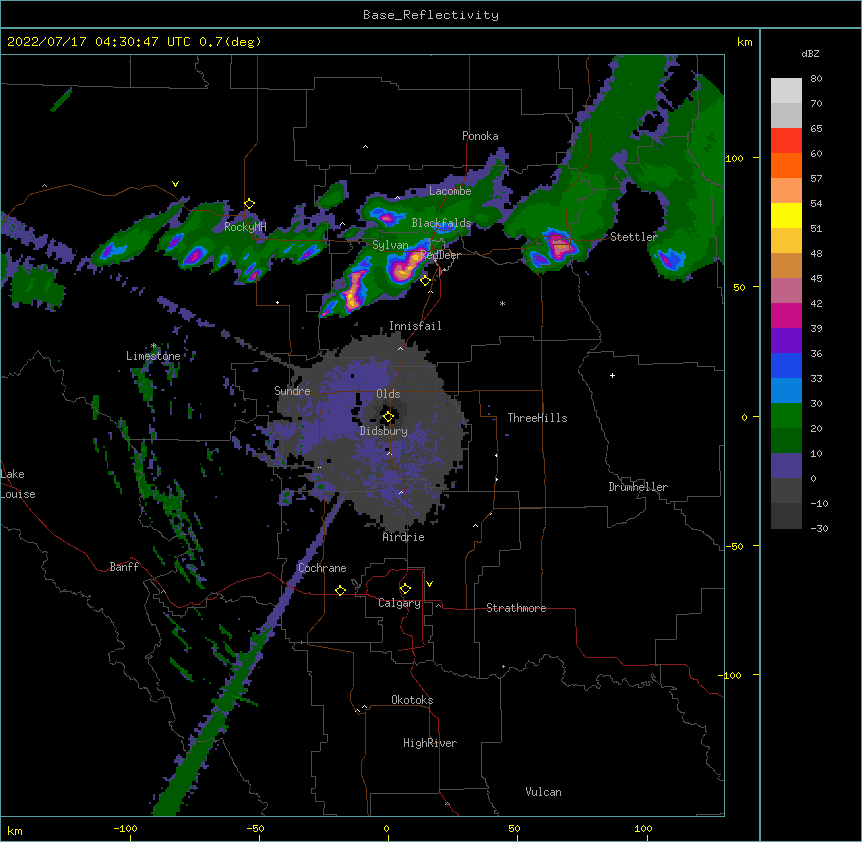Click the ThreeHills city label
The image size is (862, 842).
537,418
